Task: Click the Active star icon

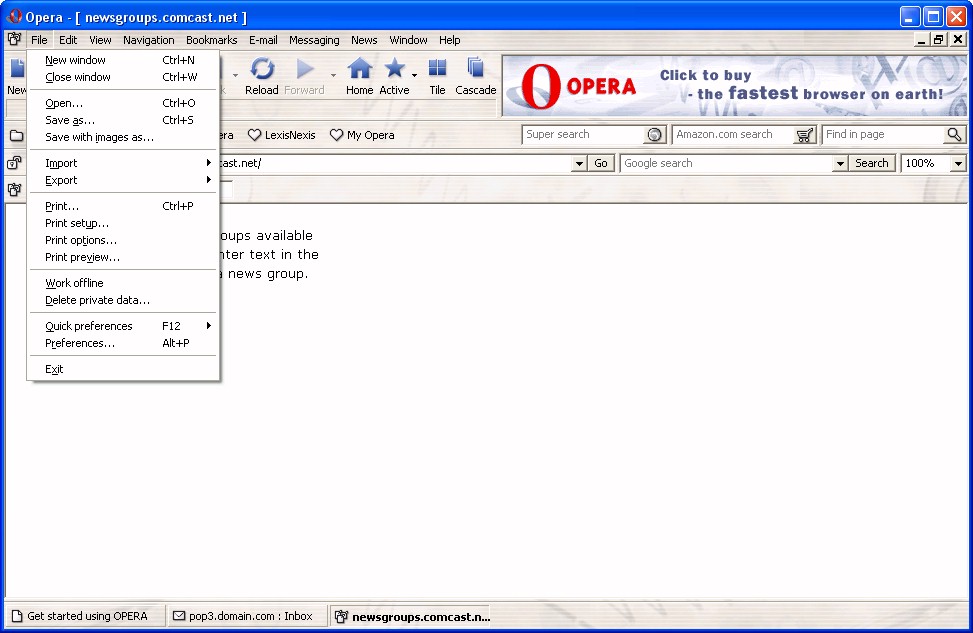Action: pyautogui.click(x=395, y=70)
